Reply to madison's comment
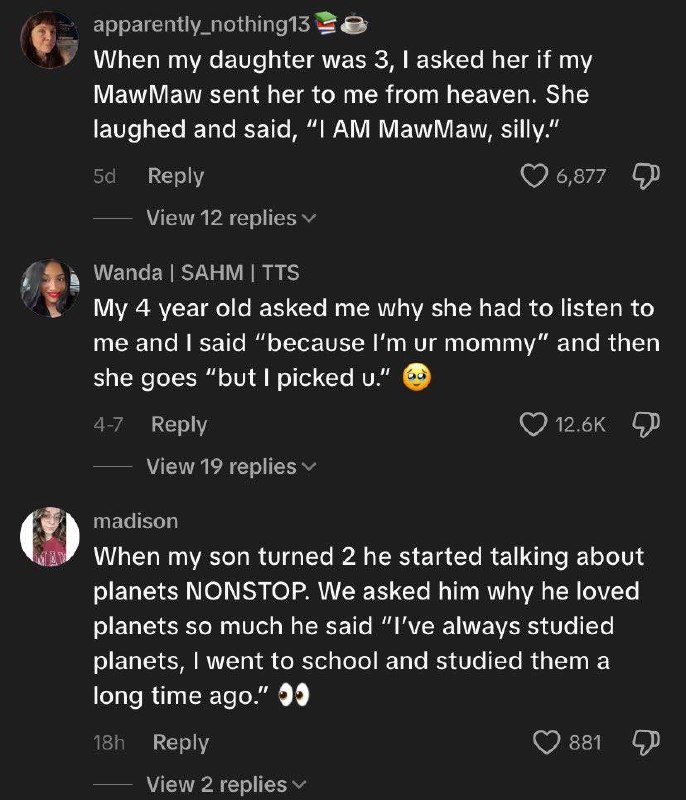Screen dimensions: 686x800 180,742
